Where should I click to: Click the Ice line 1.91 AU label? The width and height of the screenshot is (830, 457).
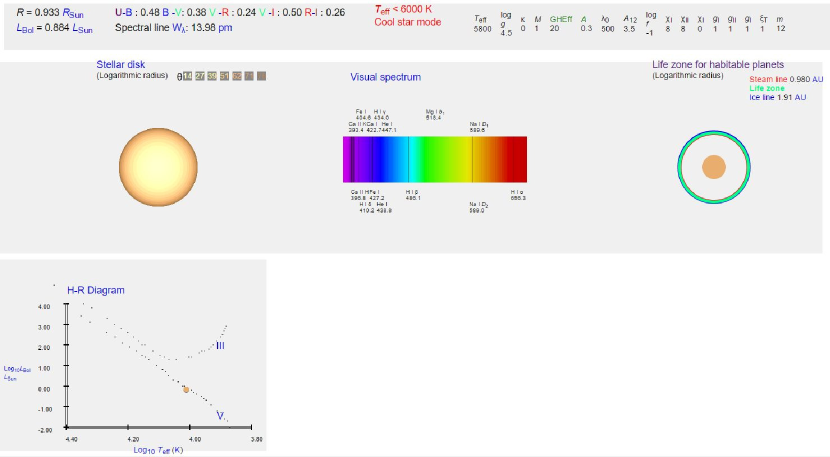777,97
